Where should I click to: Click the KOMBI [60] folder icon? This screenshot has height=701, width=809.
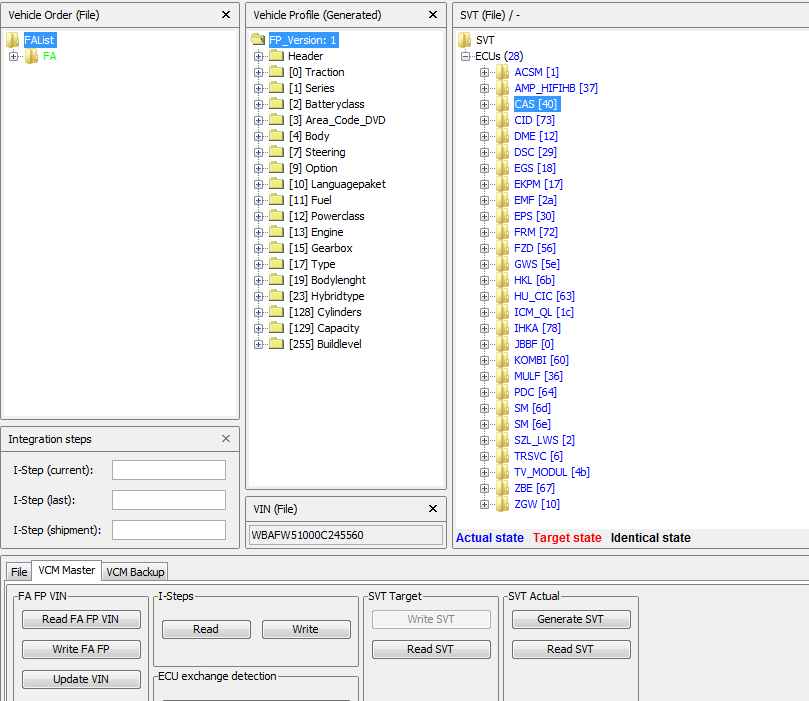tap(503, 360)
